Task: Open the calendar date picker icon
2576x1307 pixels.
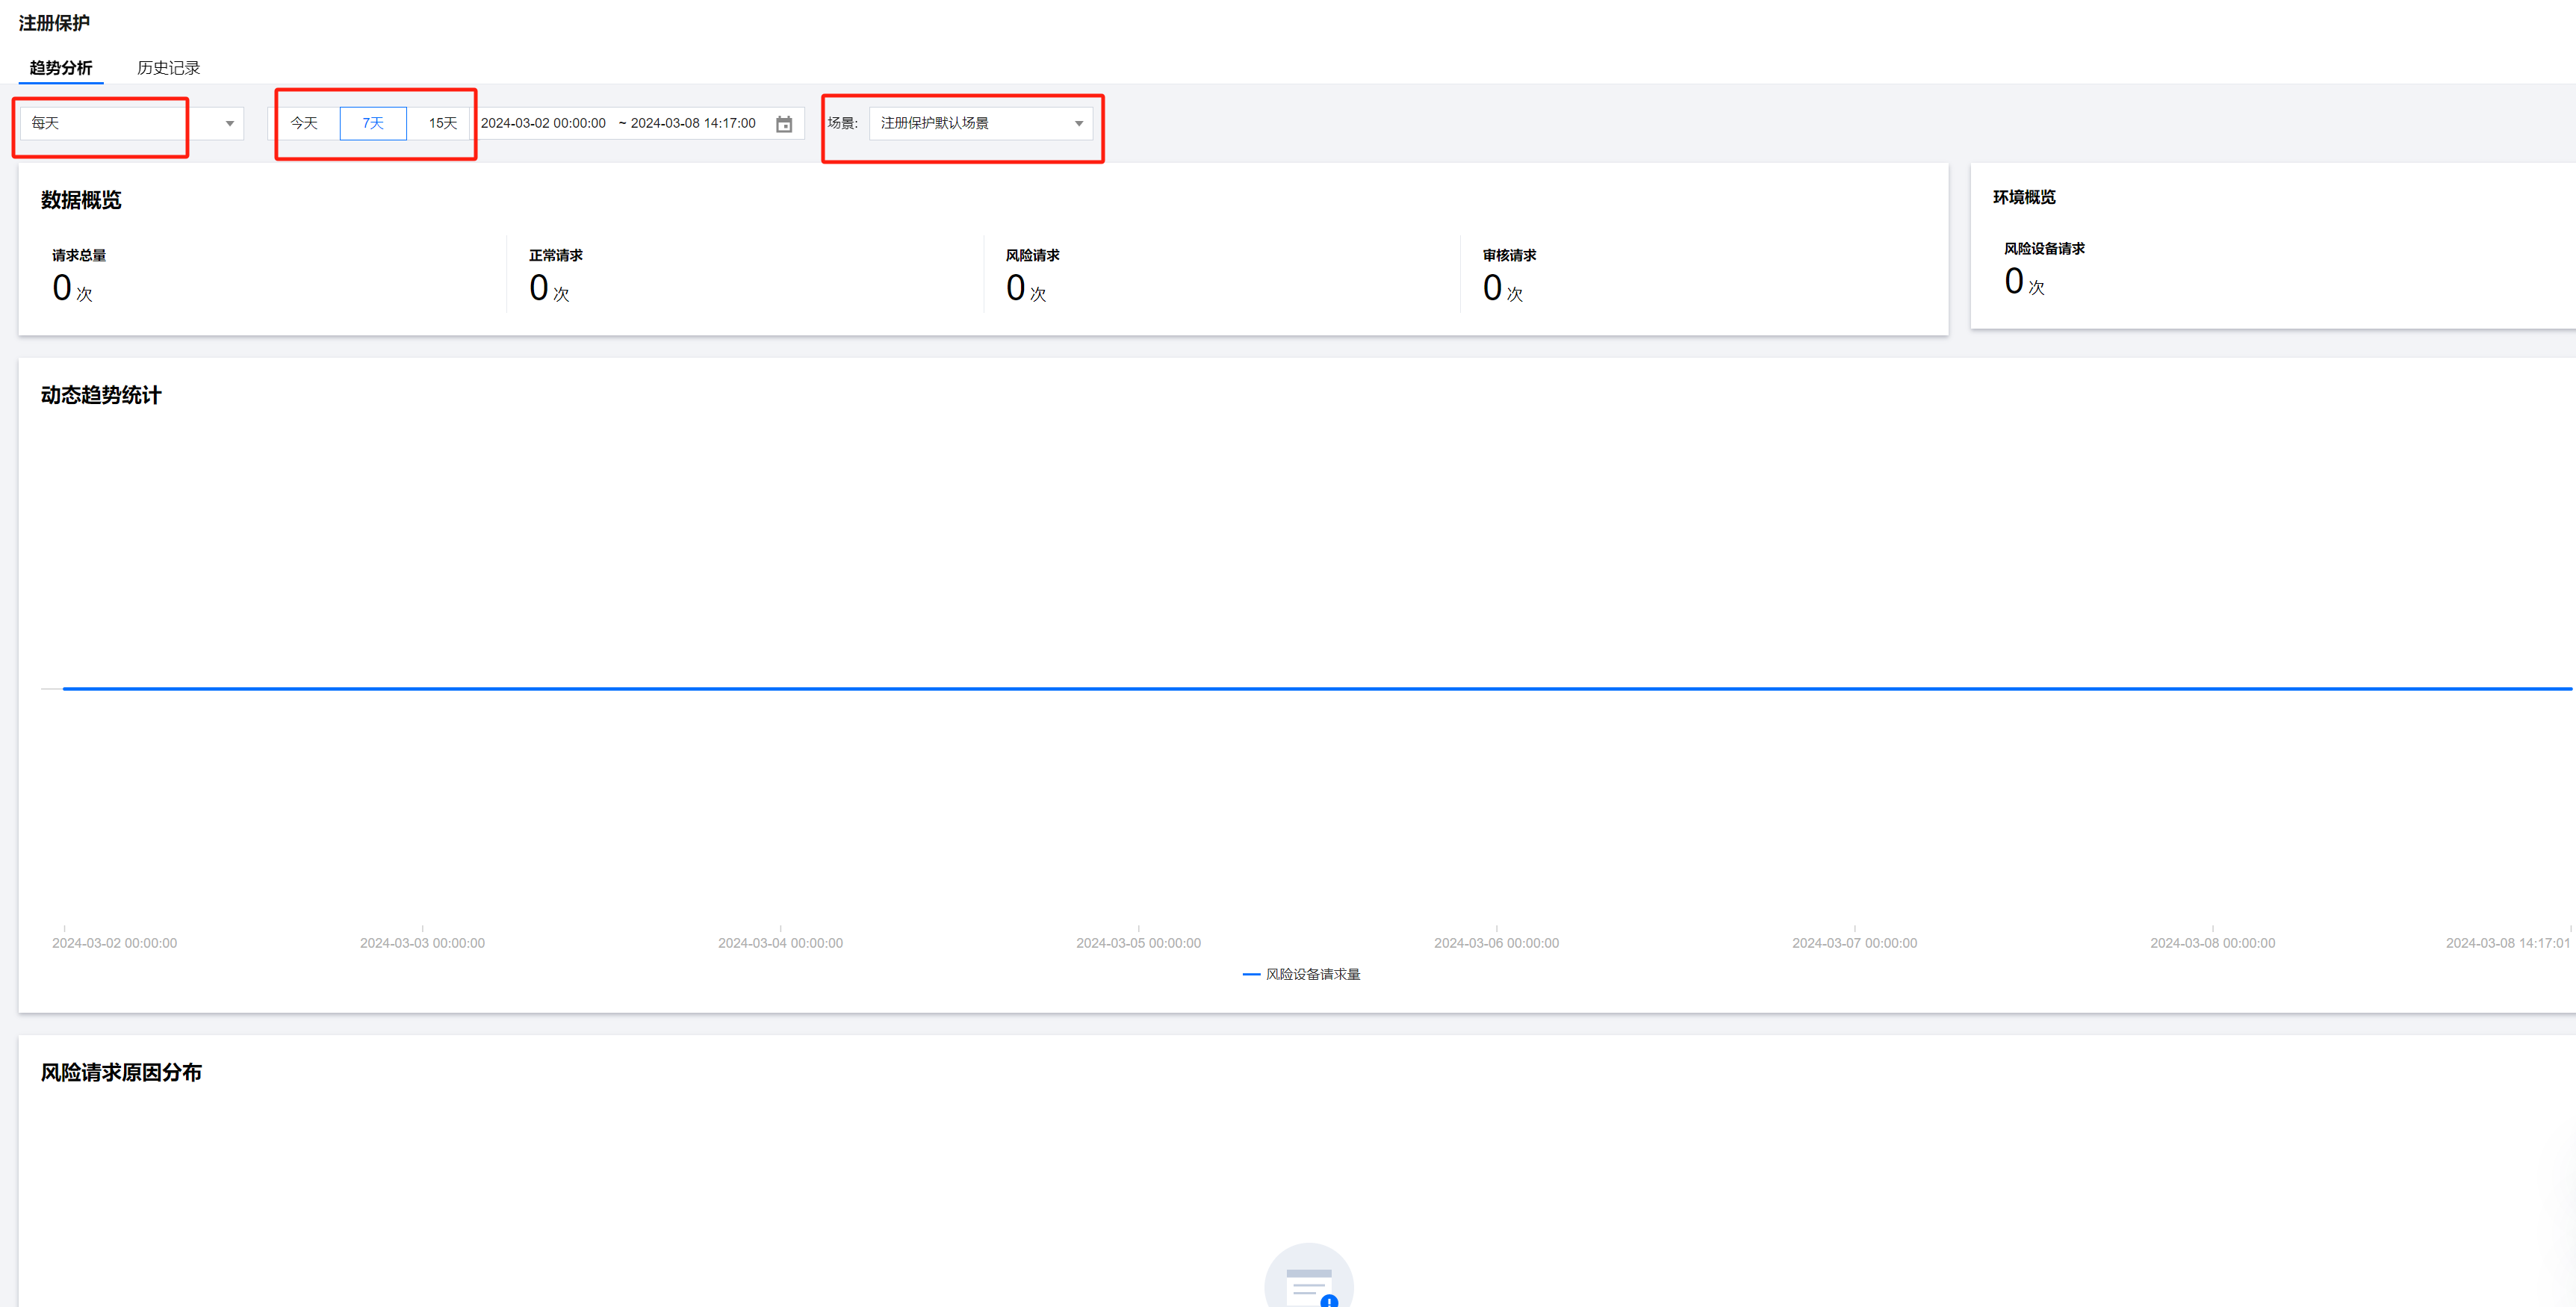Action: (784, 124)
